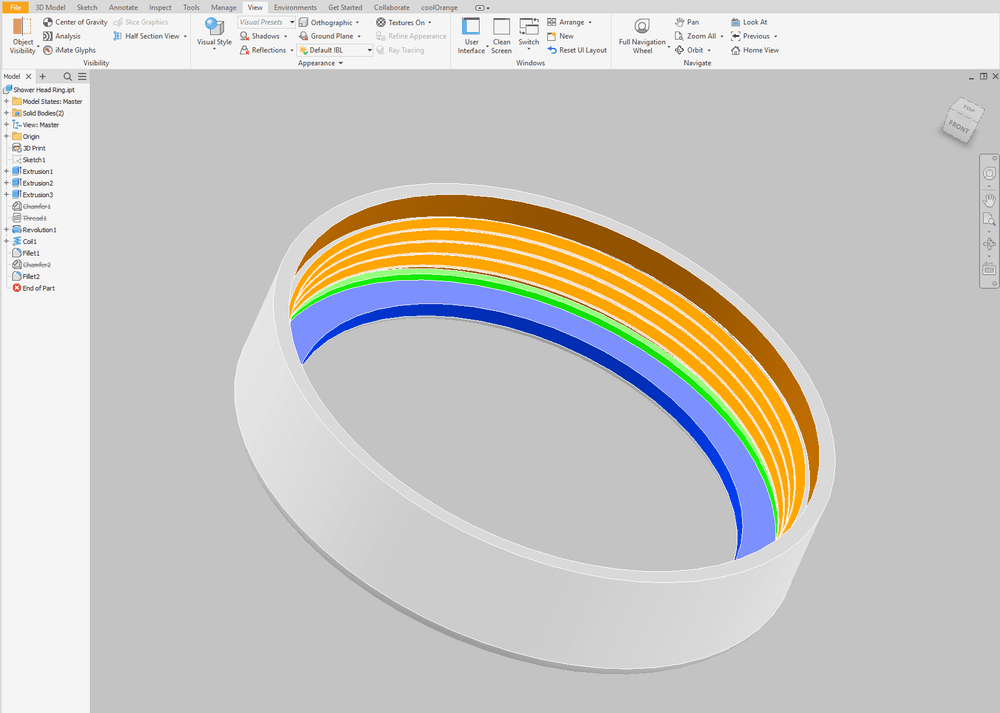
Task: Launch the Full Navigation Wheel
Action: 642,36
